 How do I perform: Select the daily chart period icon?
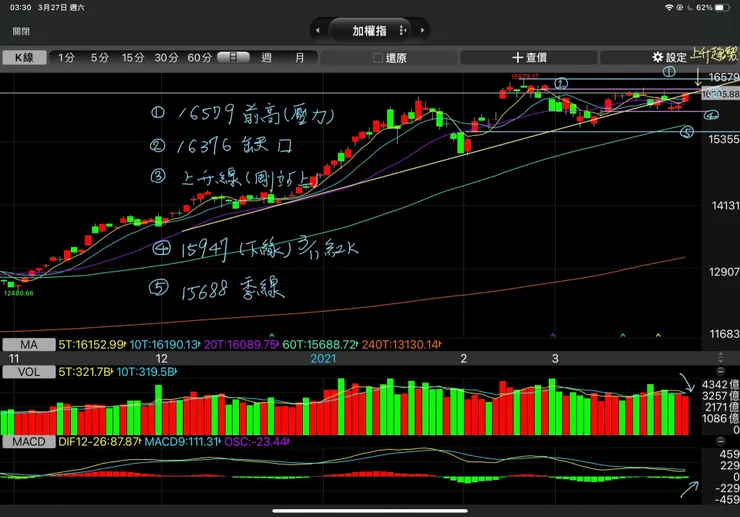[233, 58]
